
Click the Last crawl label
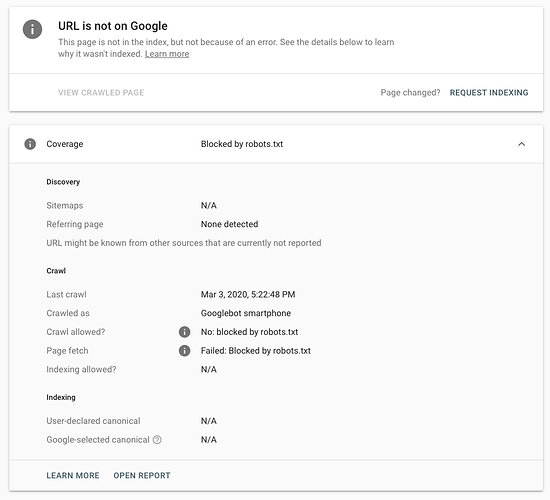pyautogui.click(x=66, y=294)
